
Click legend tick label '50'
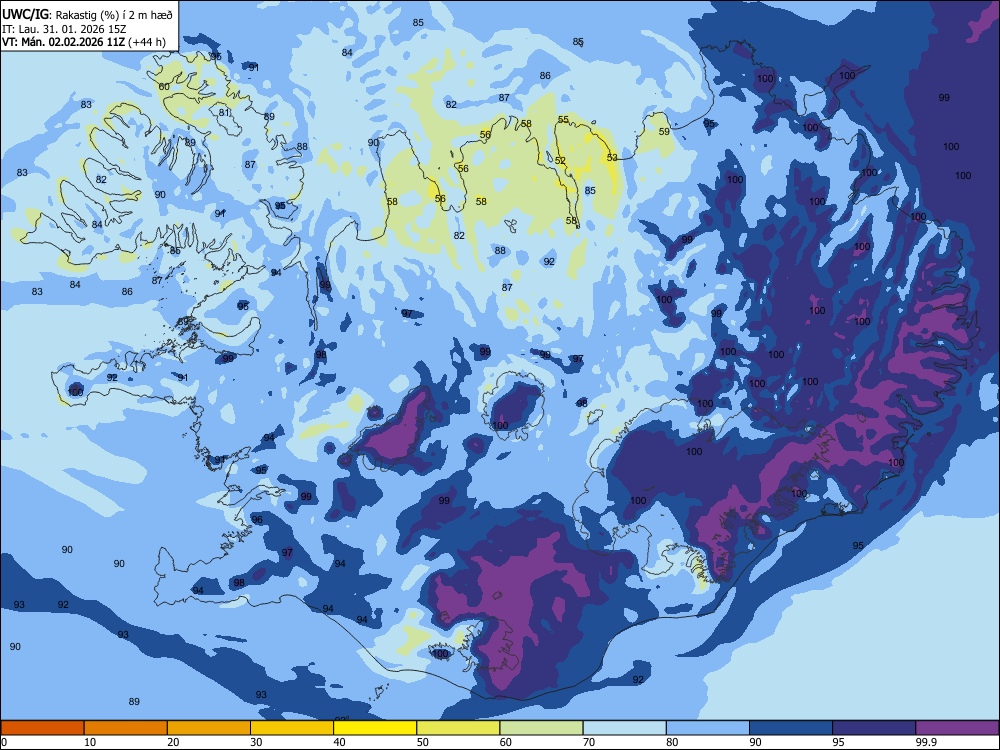click(x=423, y=742)
